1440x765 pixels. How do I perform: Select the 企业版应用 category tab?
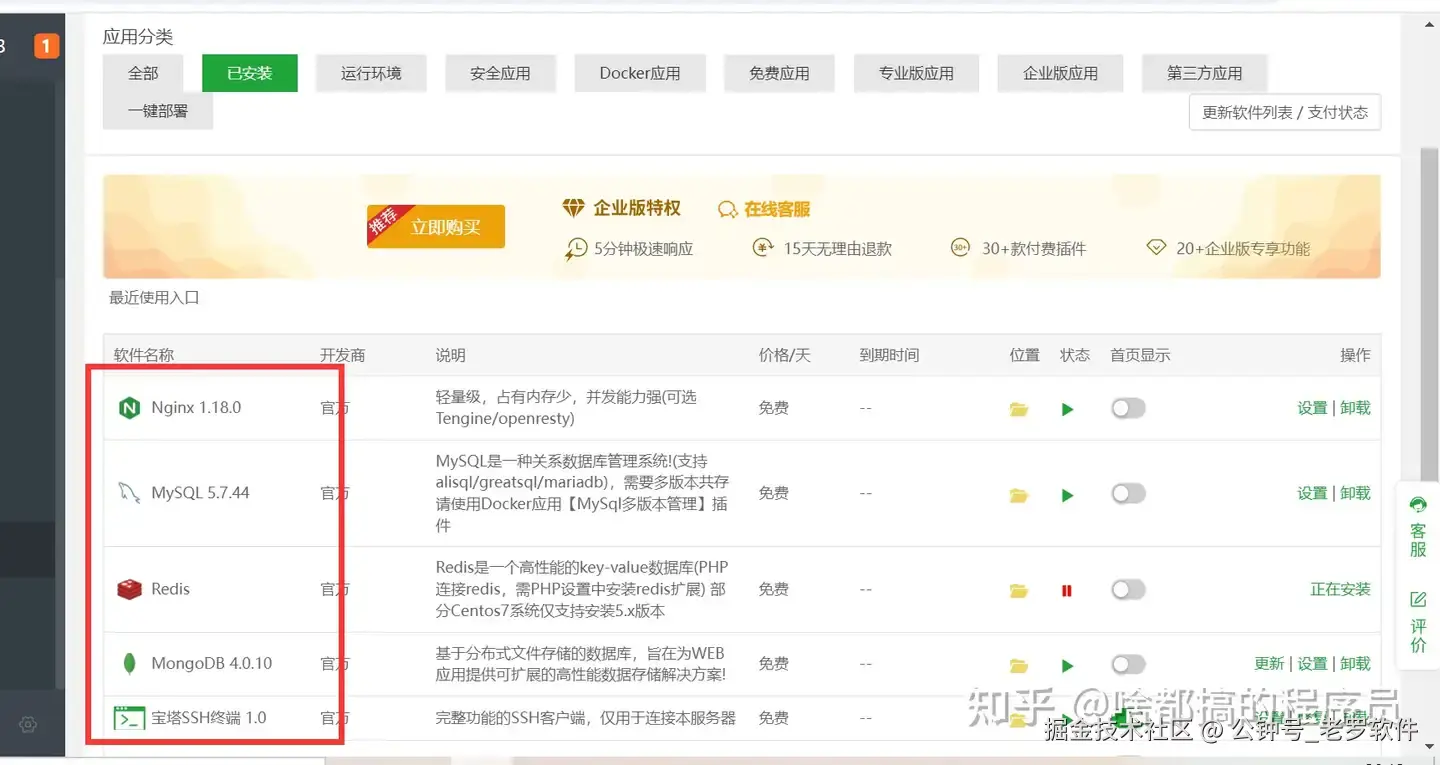pos(1060,73)
